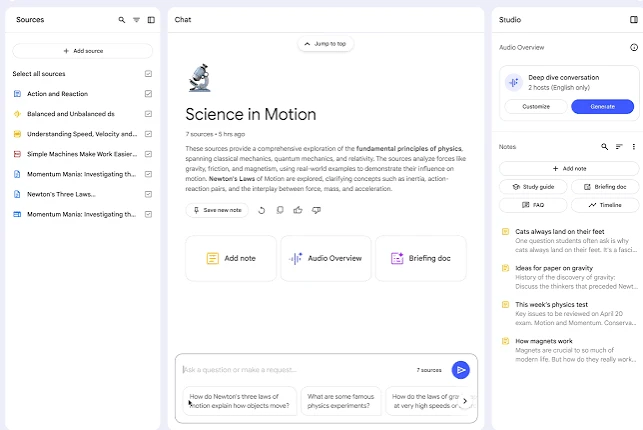Generate a Timeline

tap(605, 205)
